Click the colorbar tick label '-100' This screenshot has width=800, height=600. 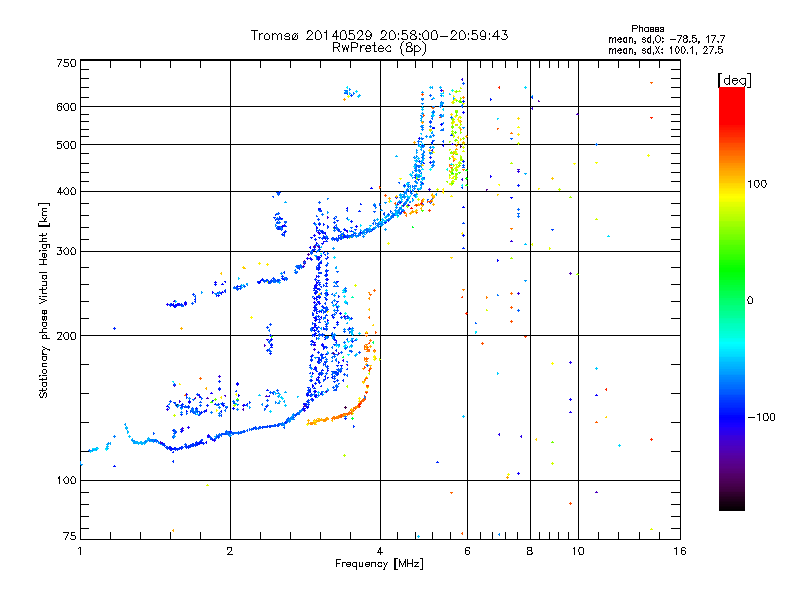tap(761, 417)
